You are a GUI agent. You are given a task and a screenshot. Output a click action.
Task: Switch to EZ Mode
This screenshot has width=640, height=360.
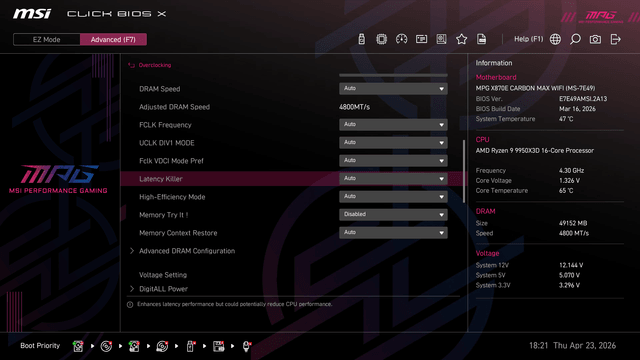(47, 40)
